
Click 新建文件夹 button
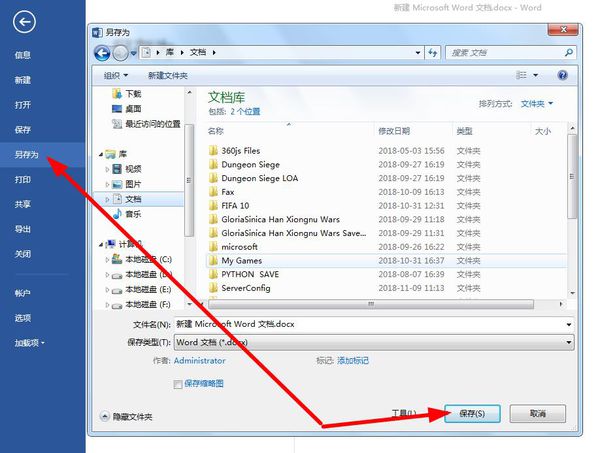tap(168, 75)
